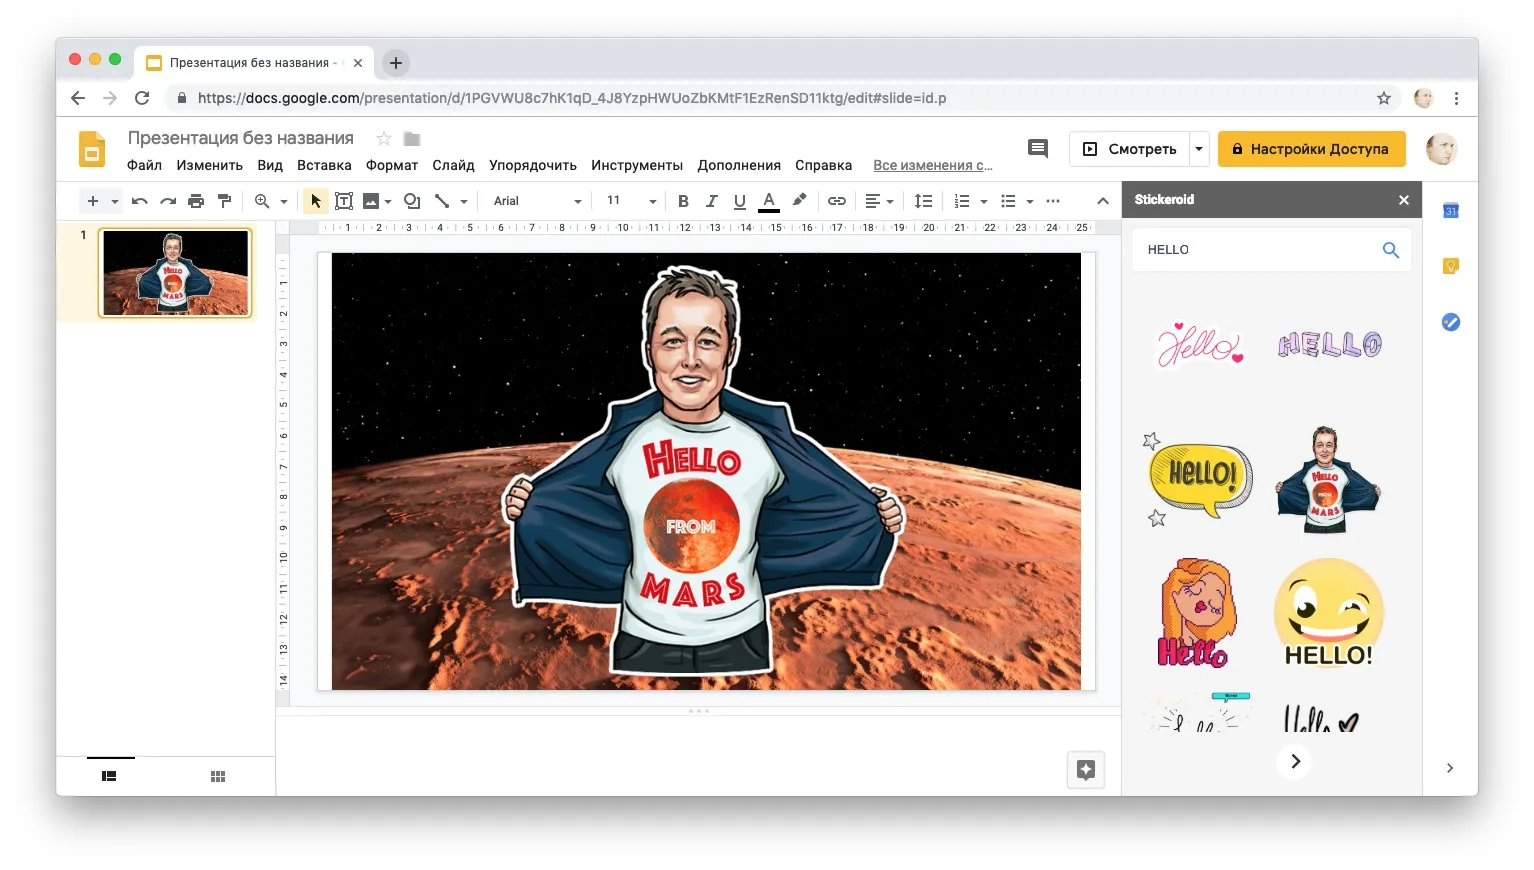Open the line type dropdown arrow

coord(464,202)
